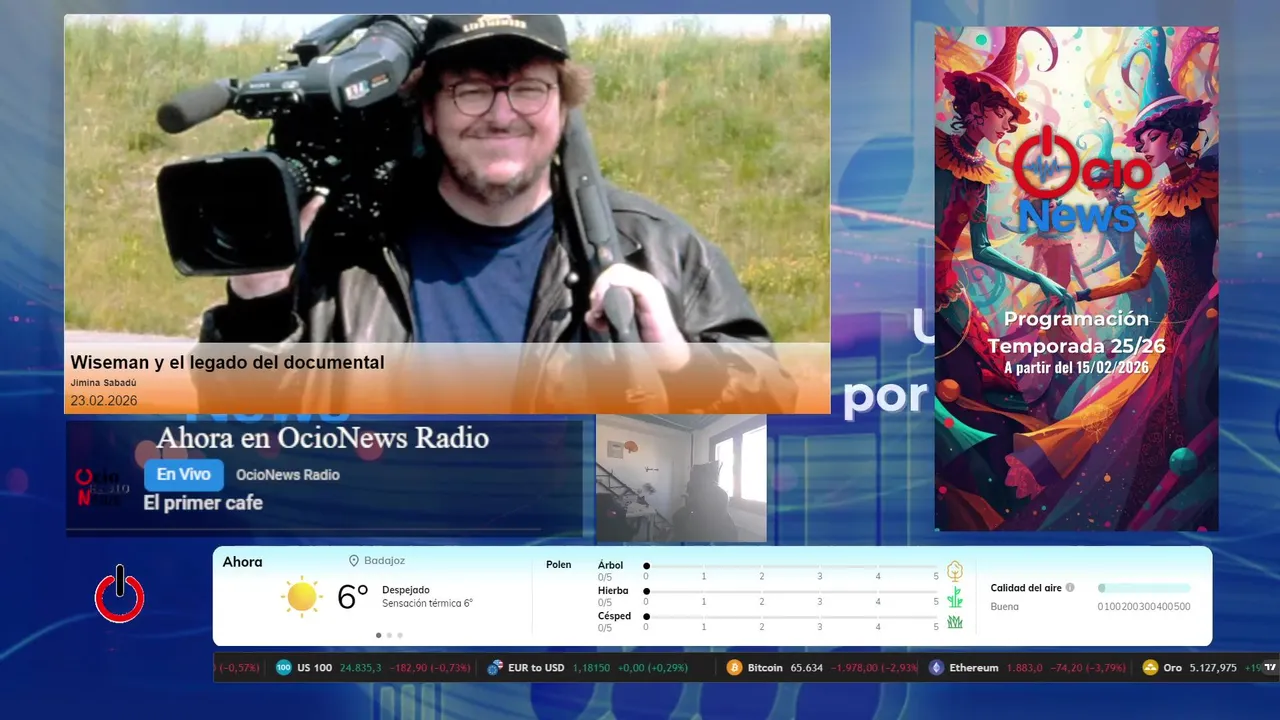
Task: Click the US 100 ticker icon
Action: 284,667
